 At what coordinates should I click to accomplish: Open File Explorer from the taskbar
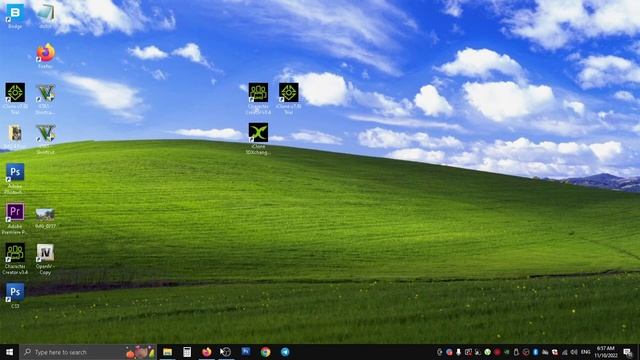tap(167, 352)
